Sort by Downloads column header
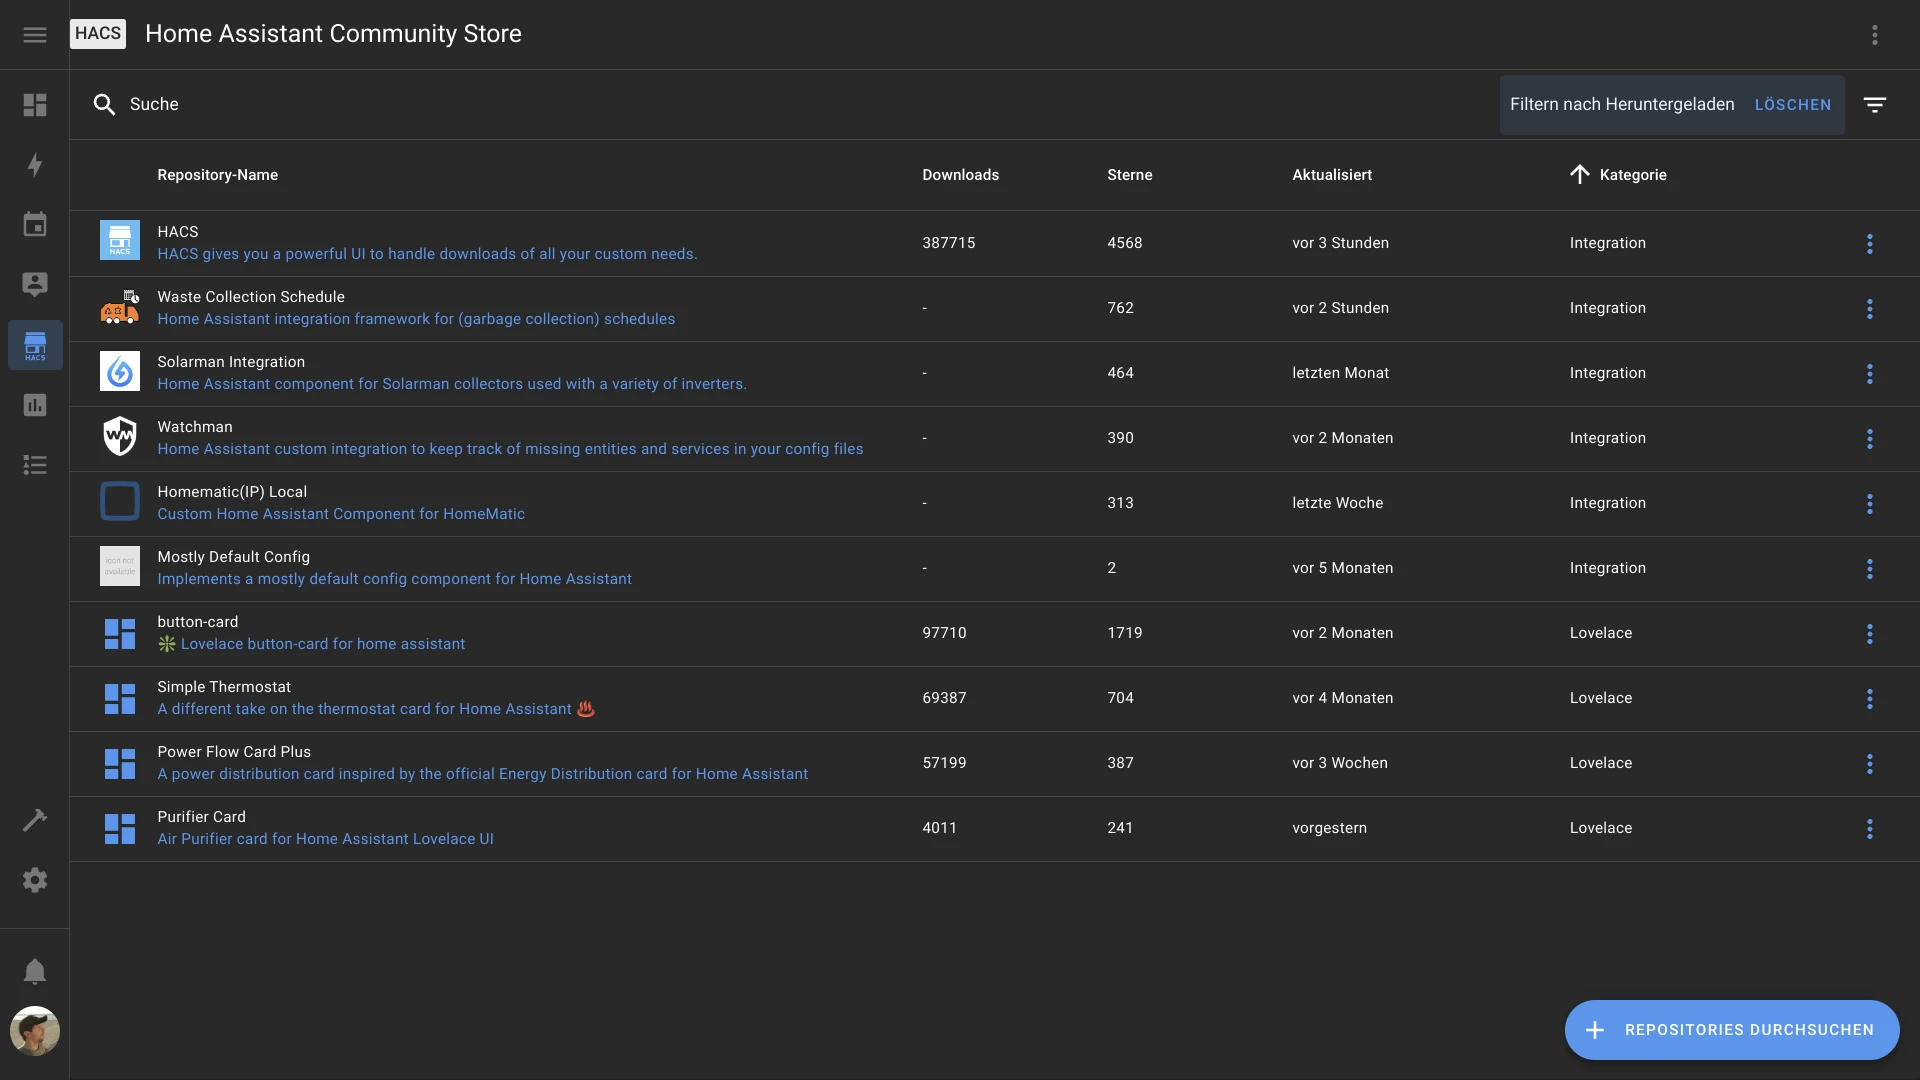Viewport: 1920px width, 1080px height. (960, 175)
